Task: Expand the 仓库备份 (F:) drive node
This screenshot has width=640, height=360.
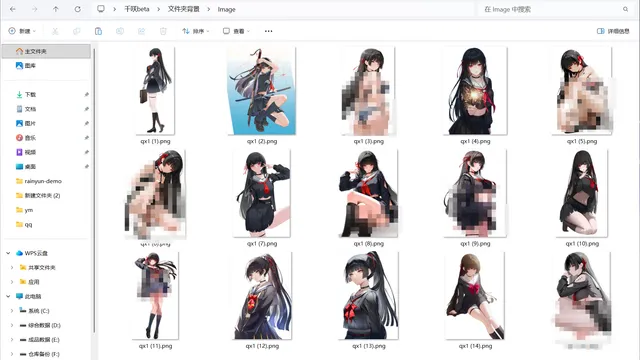Action: pos(12,354)
